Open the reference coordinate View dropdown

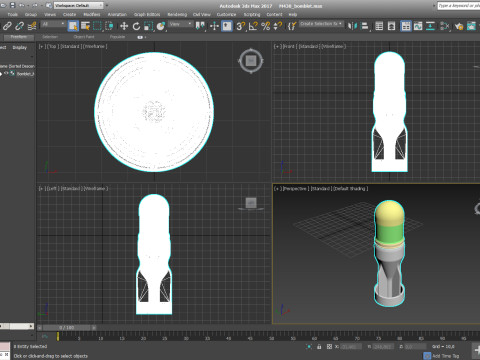click(180, 24)
